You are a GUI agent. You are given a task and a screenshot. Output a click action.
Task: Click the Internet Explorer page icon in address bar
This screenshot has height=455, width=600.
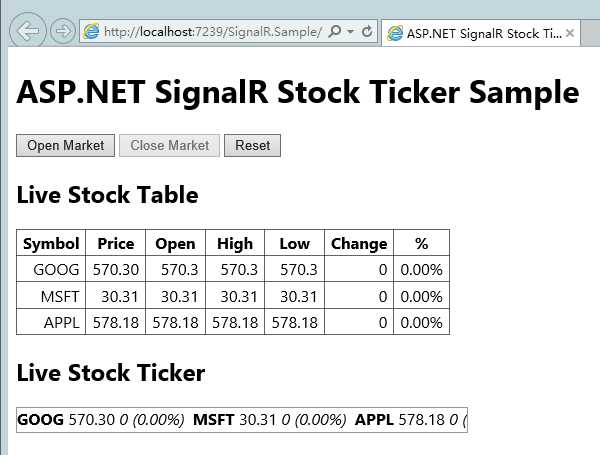91,31
